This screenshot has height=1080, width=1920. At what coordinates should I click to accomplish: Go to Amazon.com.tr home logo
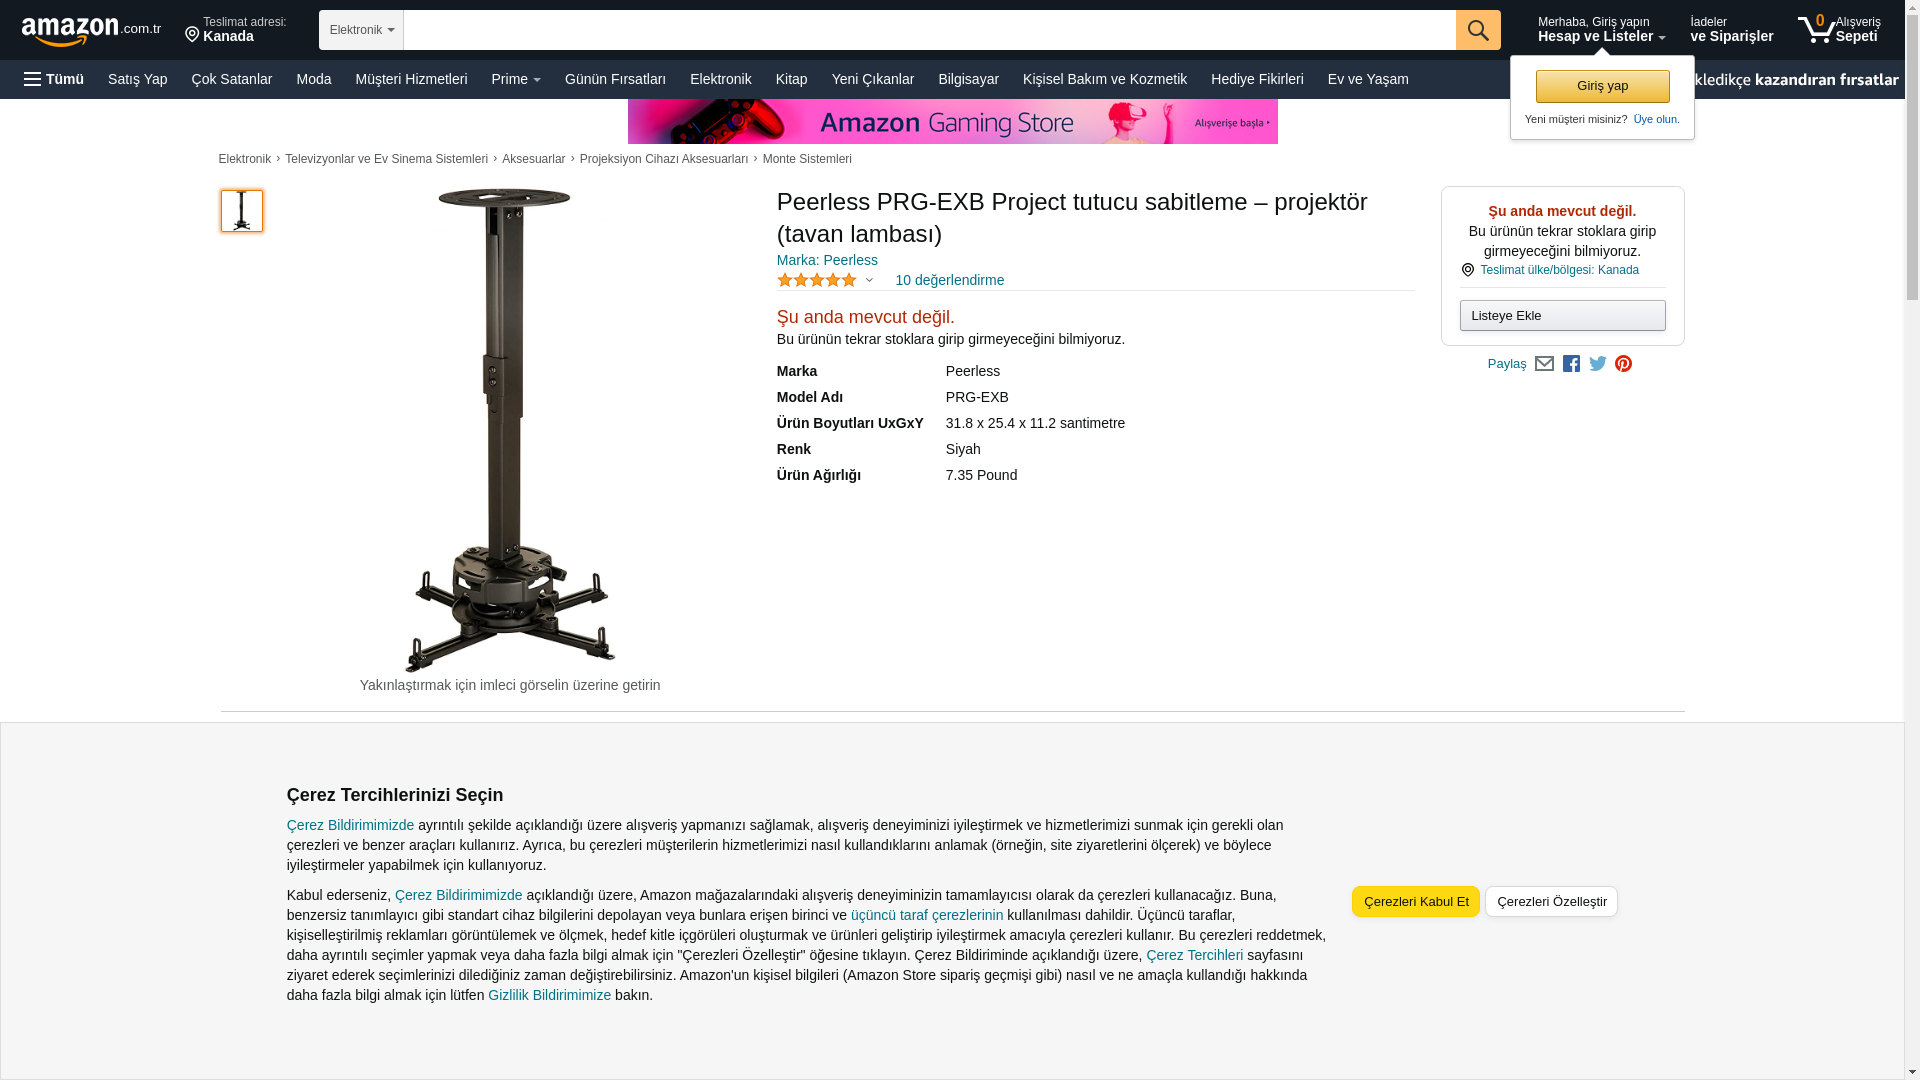click(x=91, y=30)
